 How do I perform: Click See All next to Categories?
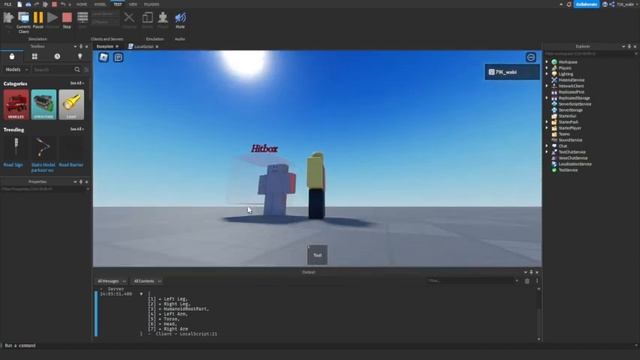76,83
